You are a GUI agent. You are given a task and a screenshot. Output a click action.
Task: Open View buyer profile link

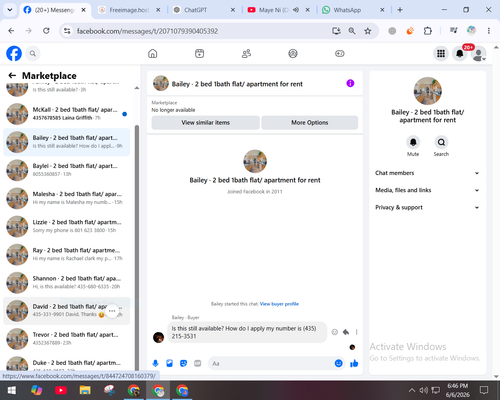click(279, 304)
